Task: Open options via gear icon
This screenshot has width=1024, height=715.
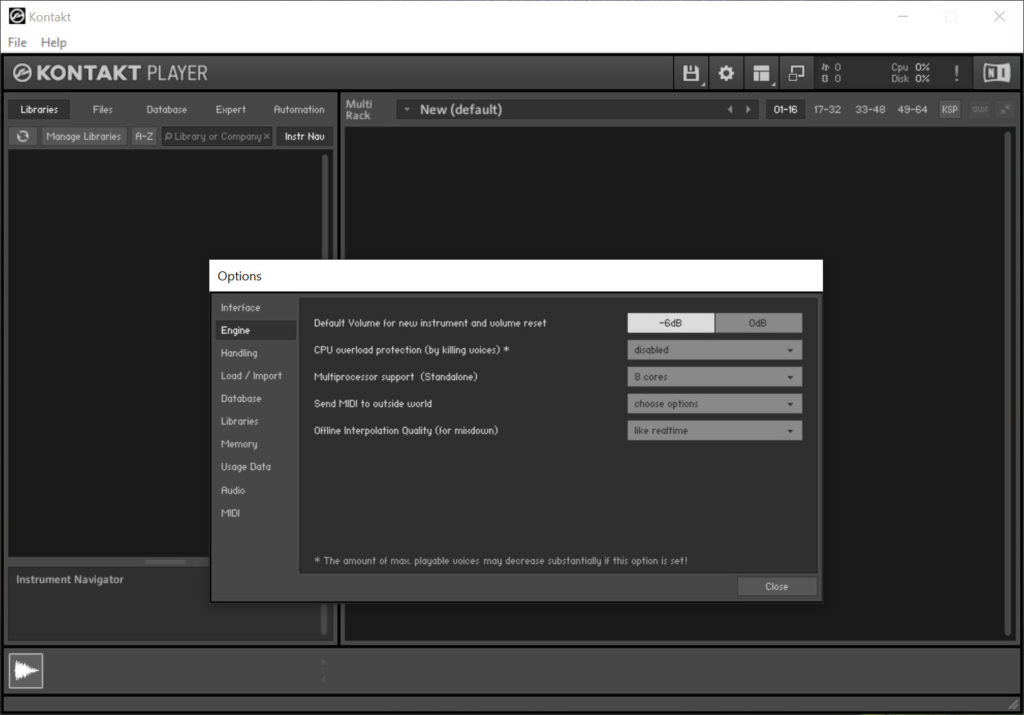Action: (726, 73)
